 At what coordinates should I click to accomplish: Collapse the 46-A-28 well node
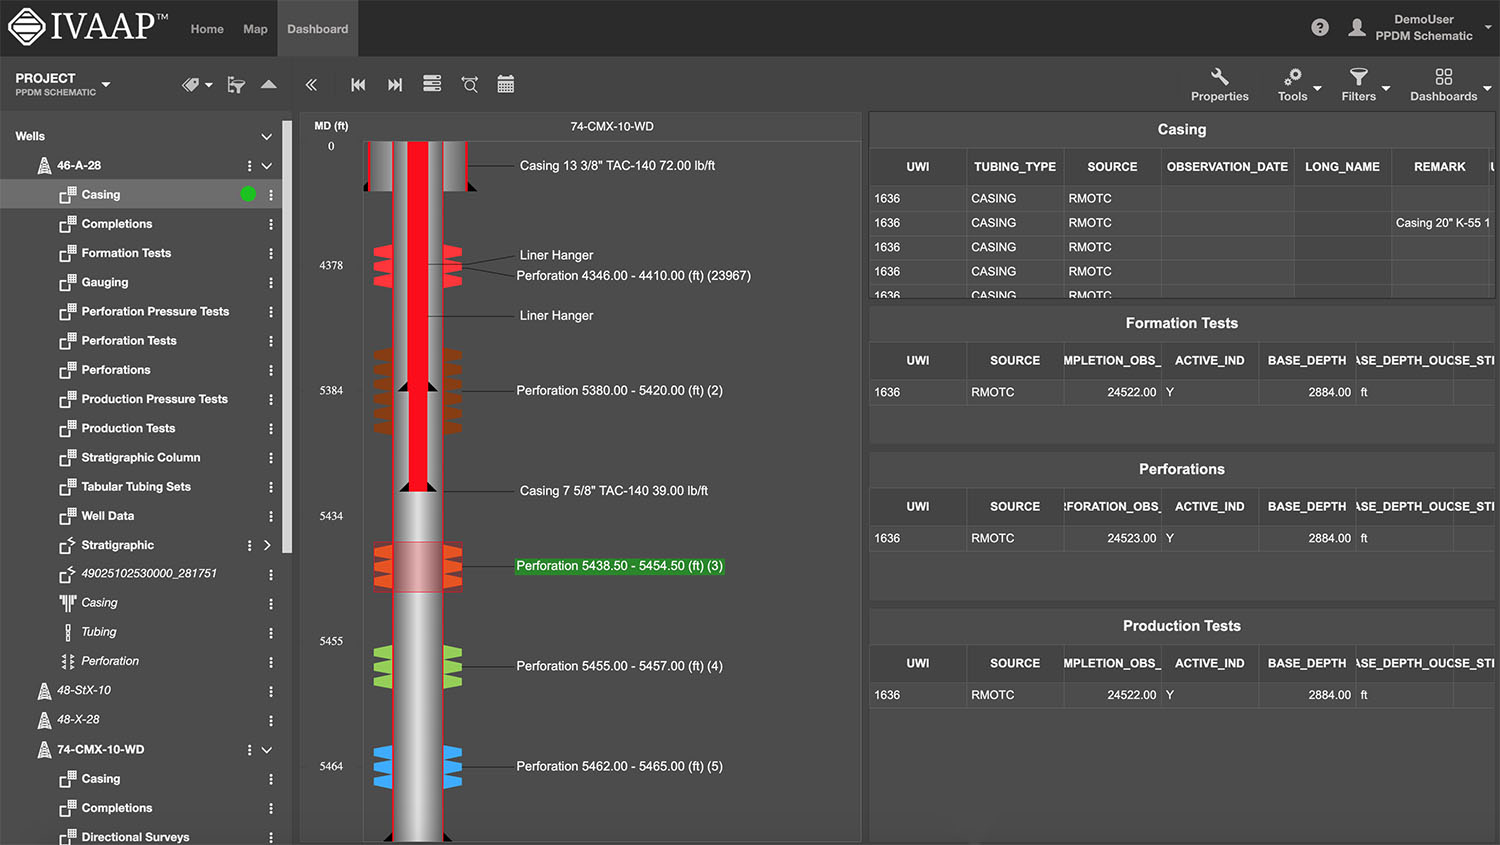(267, 166)
